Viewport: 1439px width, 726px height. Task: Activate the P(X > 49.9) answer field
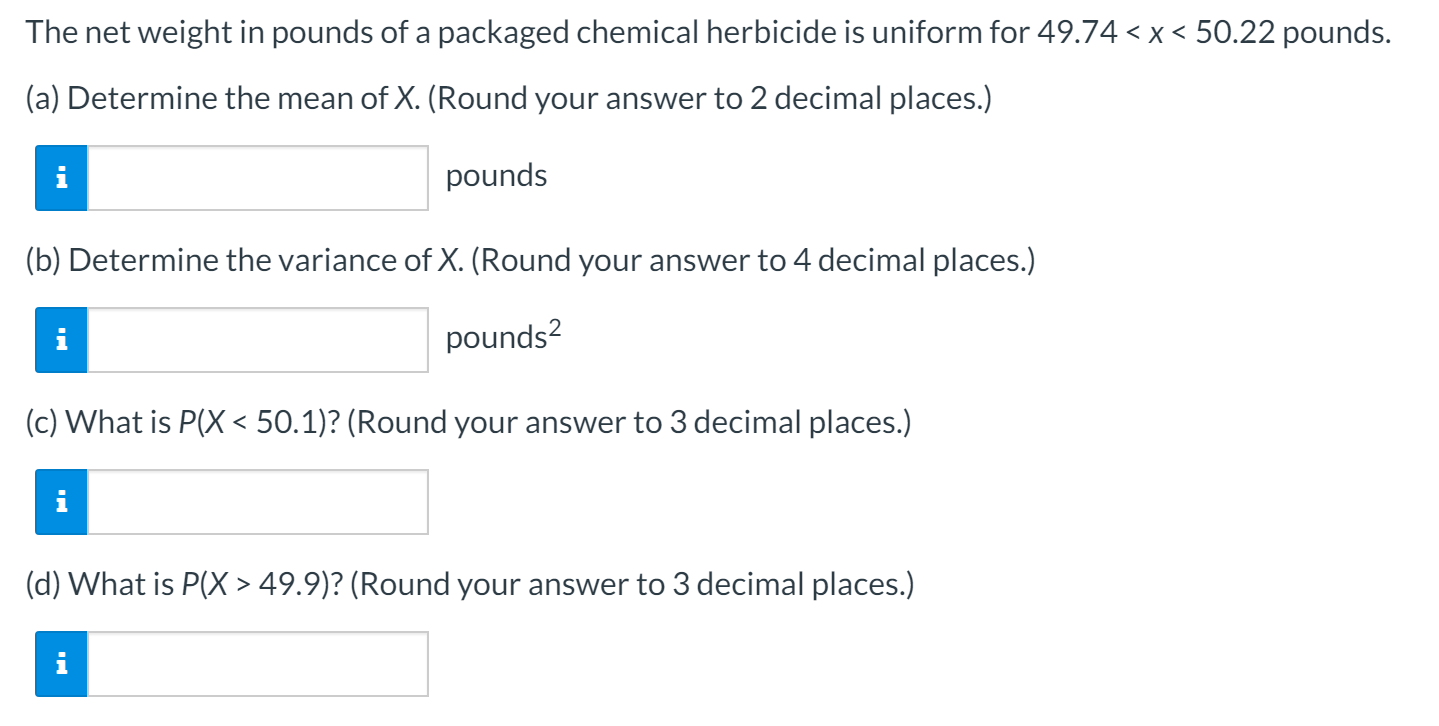(x=257, y=664)
